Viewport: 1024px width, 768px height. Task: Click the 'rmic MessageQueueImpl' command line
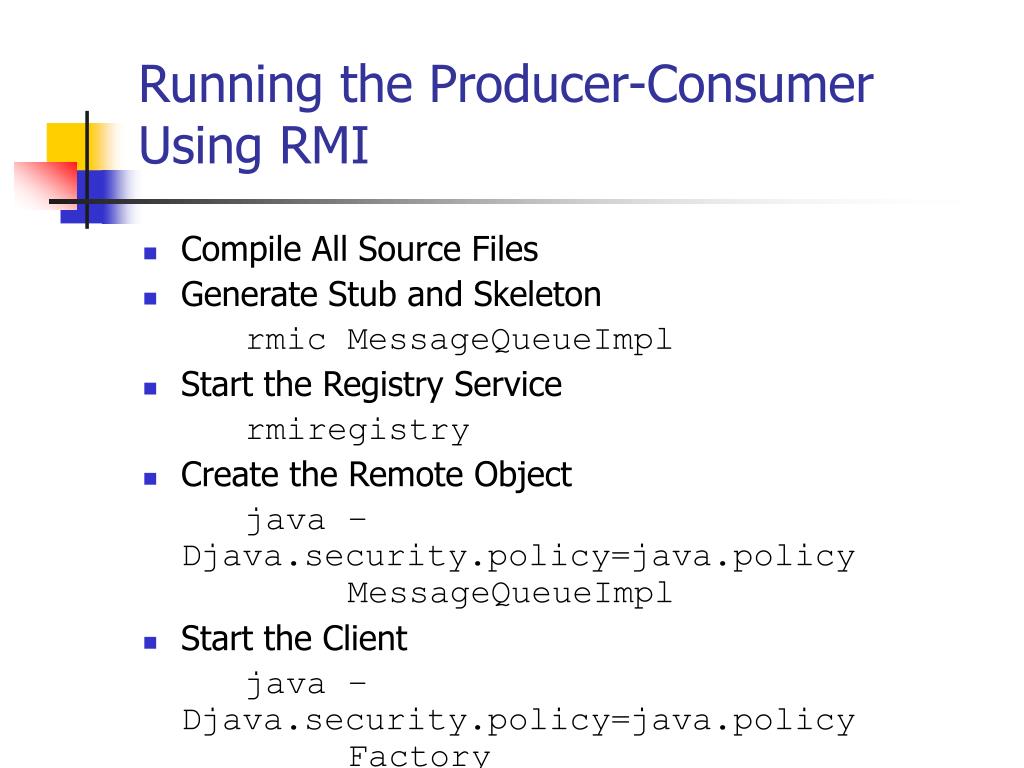pyautogui.click(x=459, y=340)
